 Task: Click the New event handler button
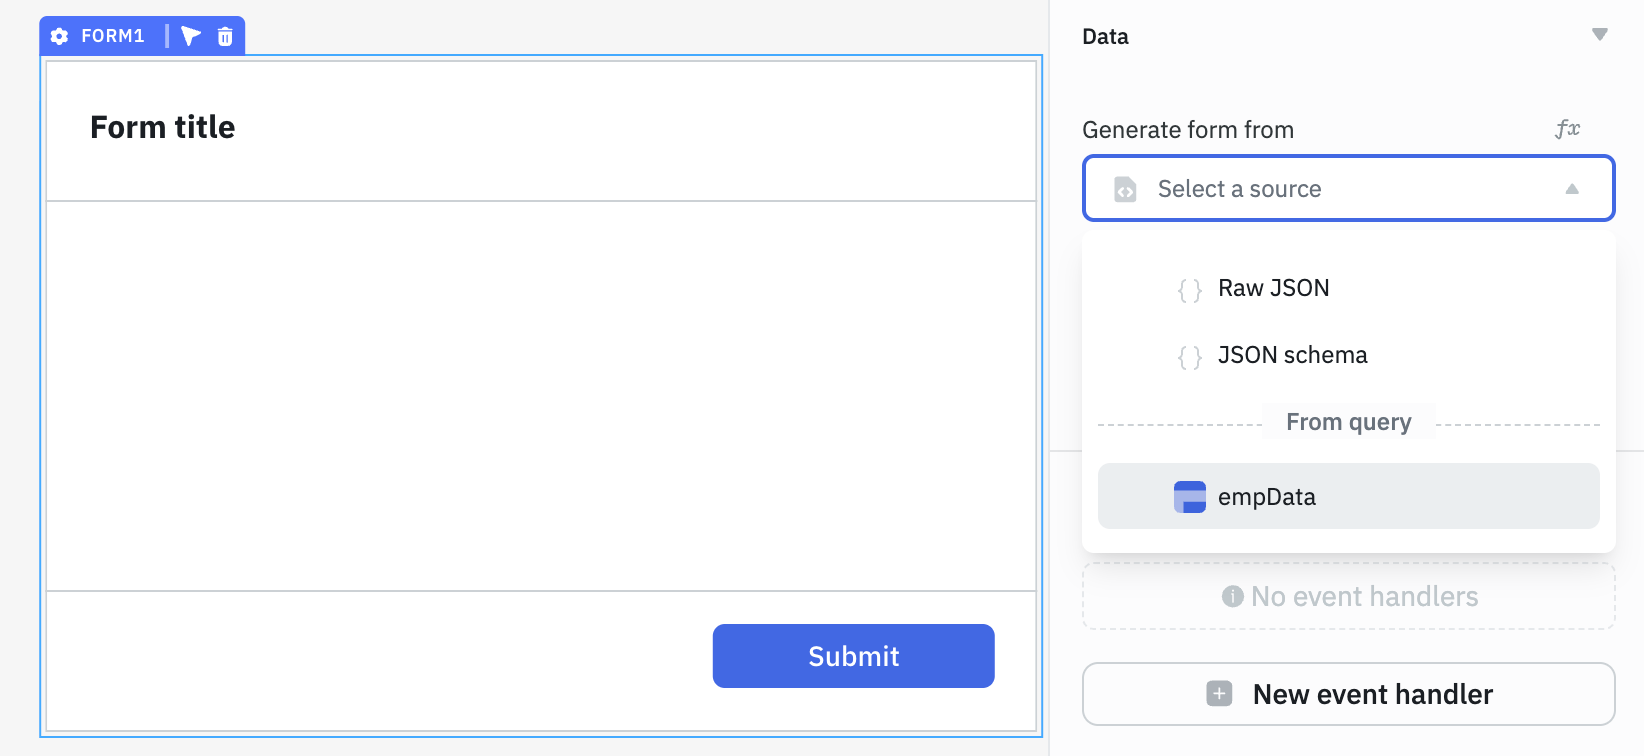1348,693
